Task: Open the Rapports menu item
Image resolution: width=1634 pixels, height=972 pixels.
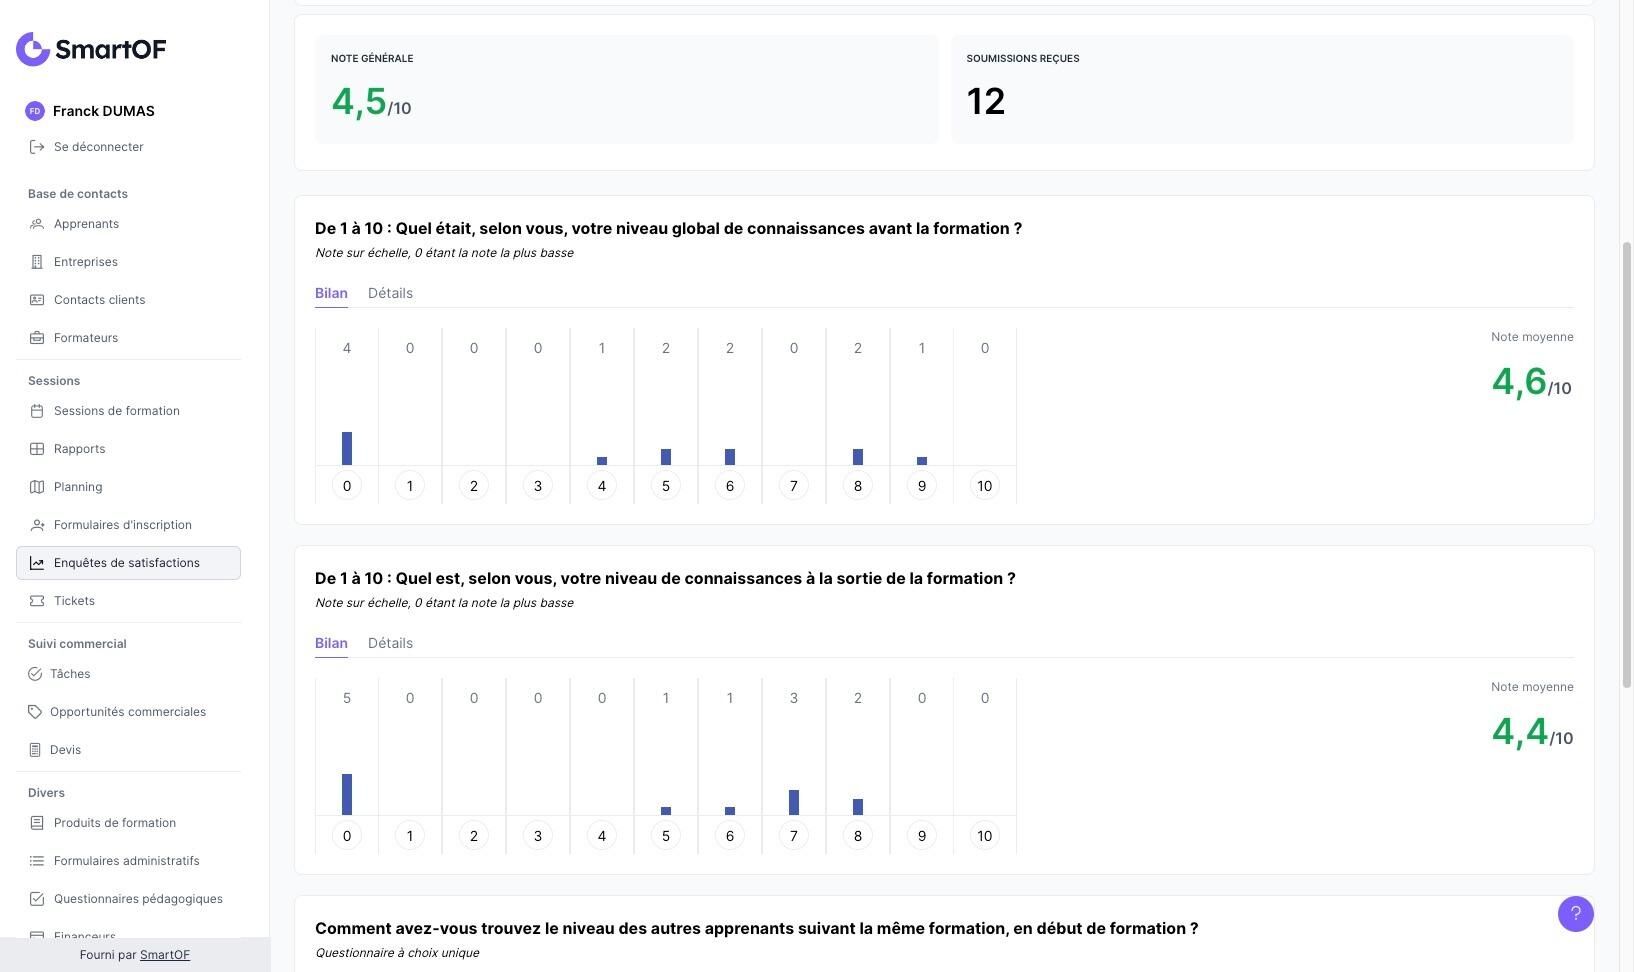Action: pyautogui.click(x=79, y=449)
